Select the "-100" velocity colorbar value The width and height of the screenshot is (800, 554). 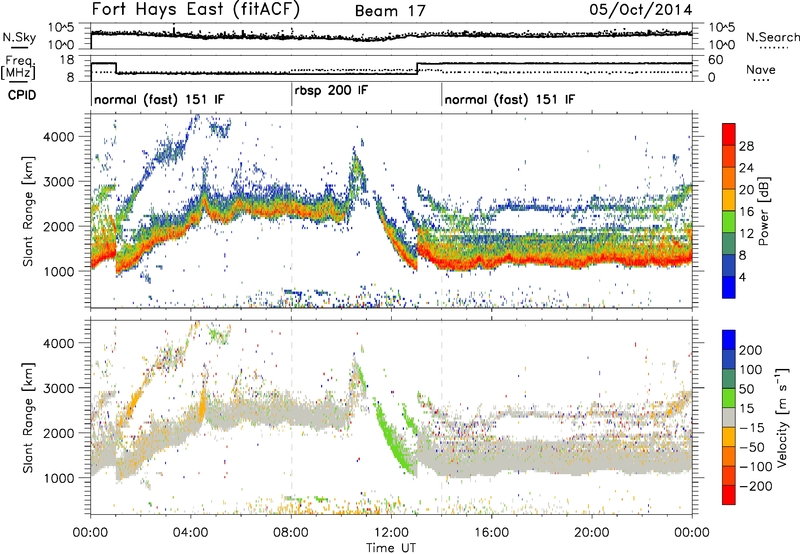click(x=755, y=467)
